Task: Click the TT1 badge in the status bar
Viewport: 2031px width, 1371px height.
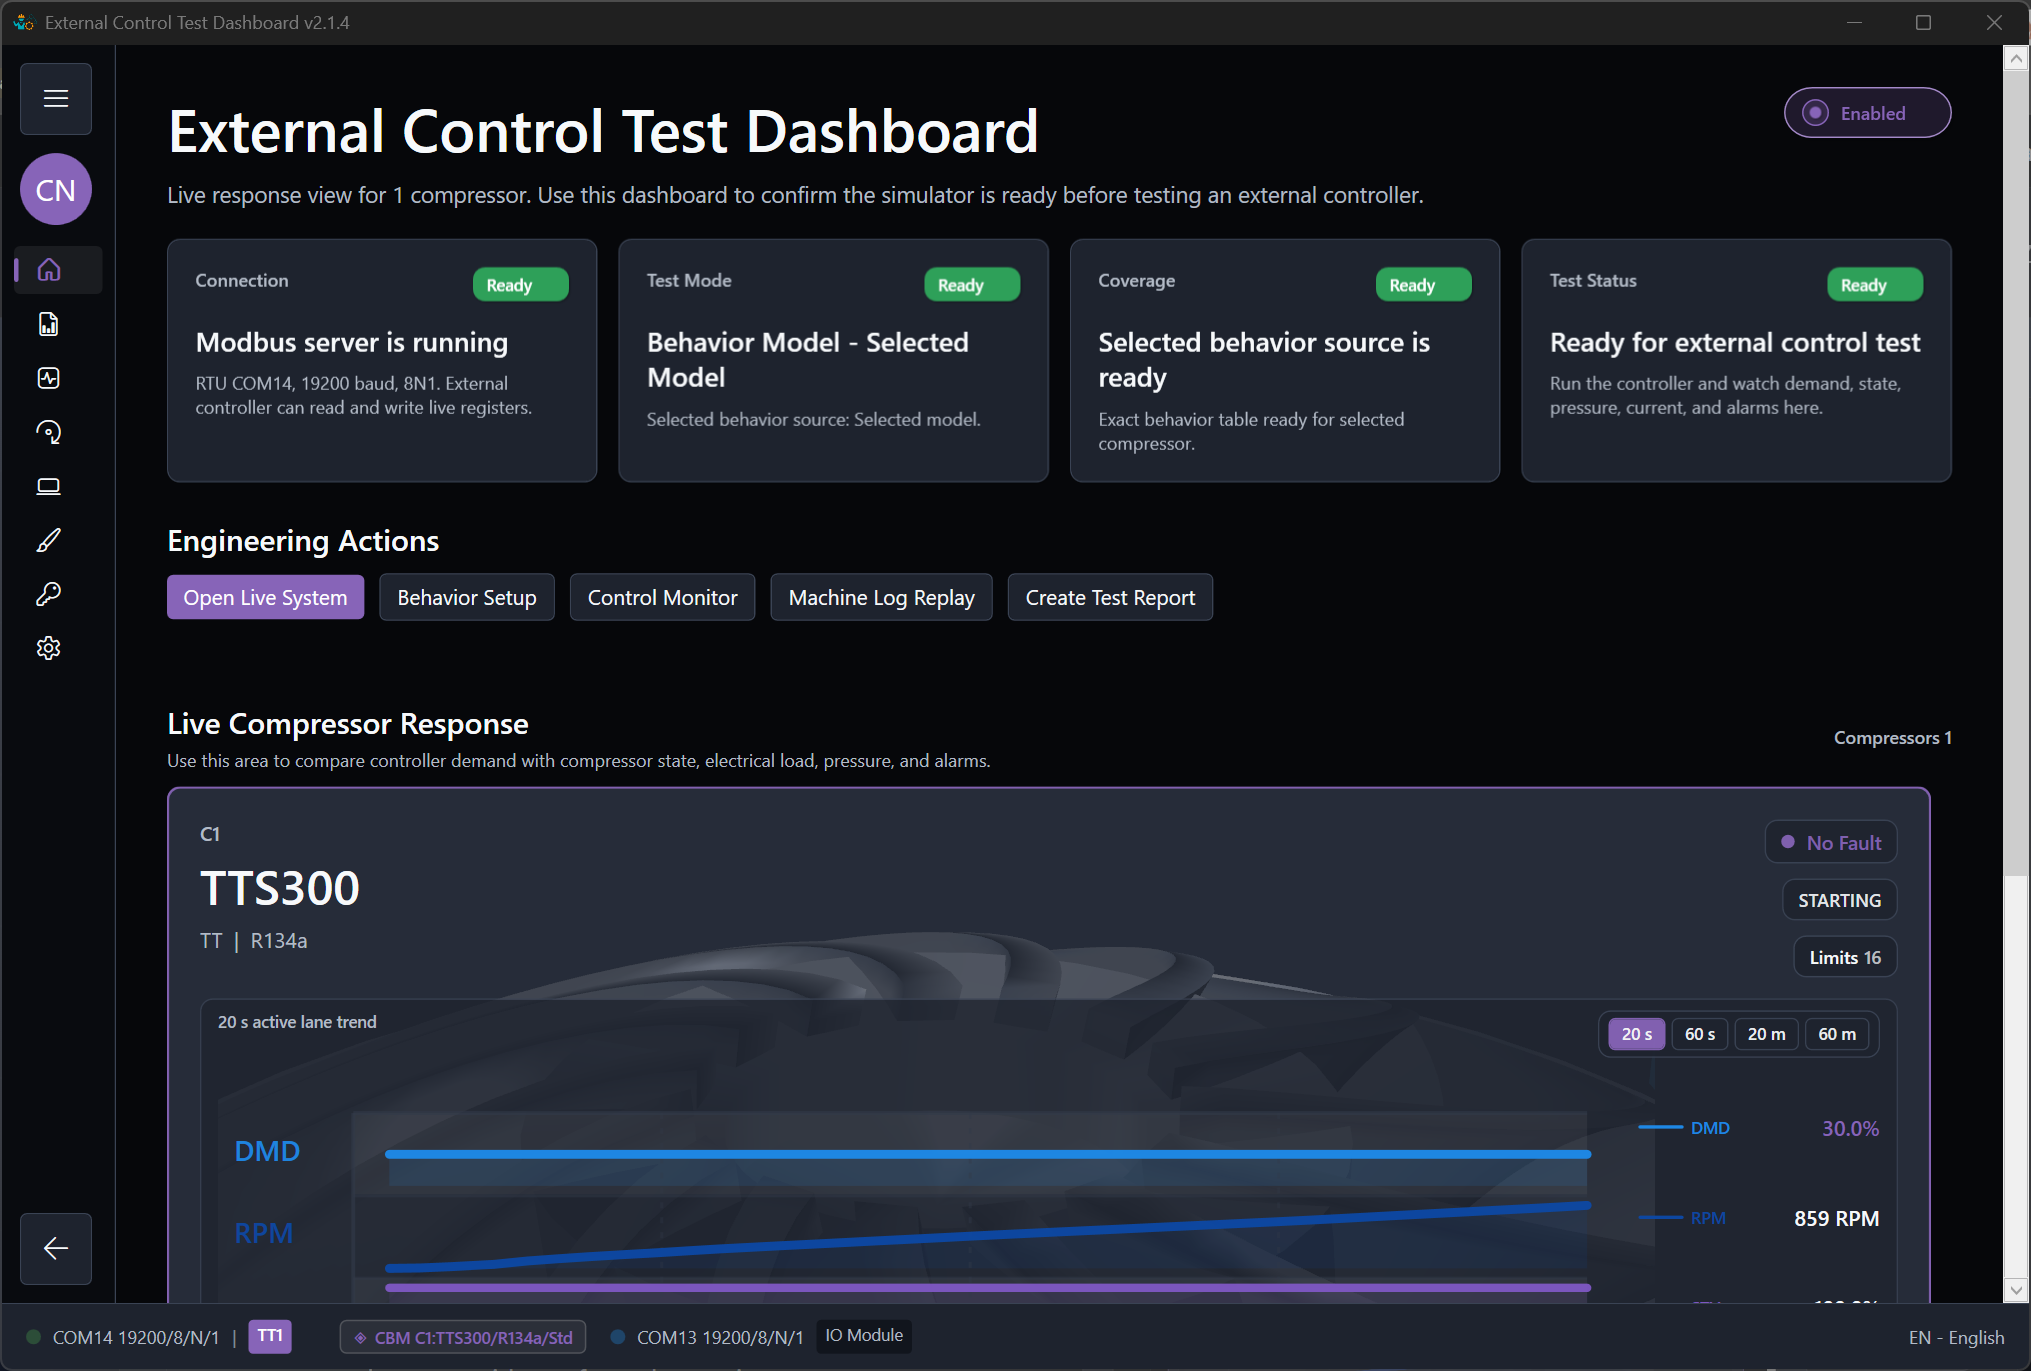Action: 270,1336
